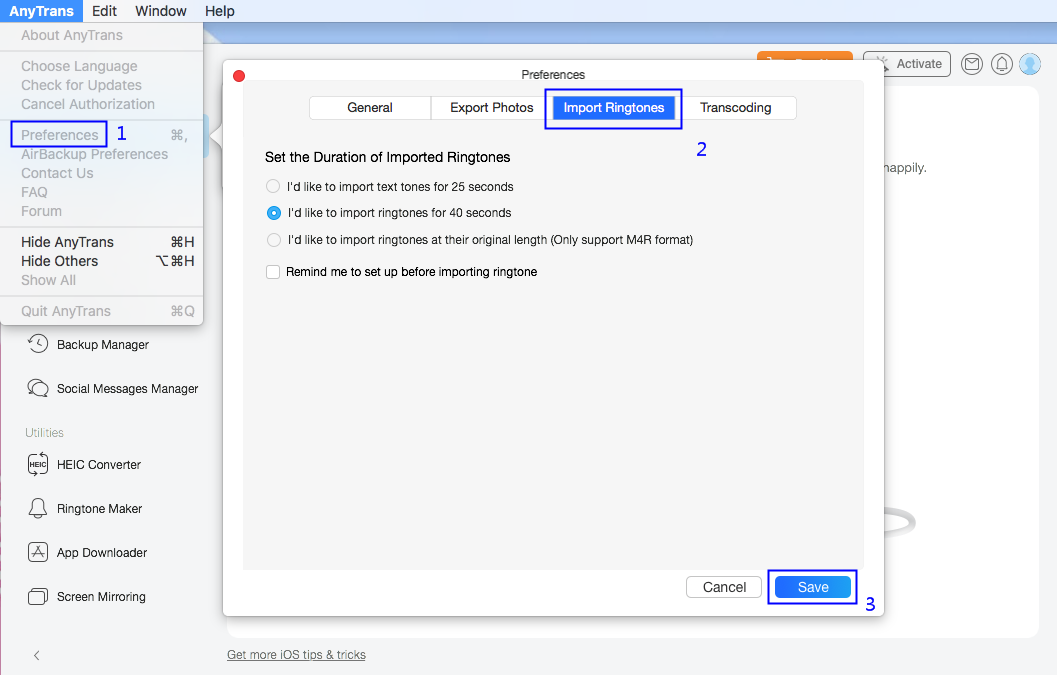
Task: Click Save button in Preferences
Action: [813, 587]
